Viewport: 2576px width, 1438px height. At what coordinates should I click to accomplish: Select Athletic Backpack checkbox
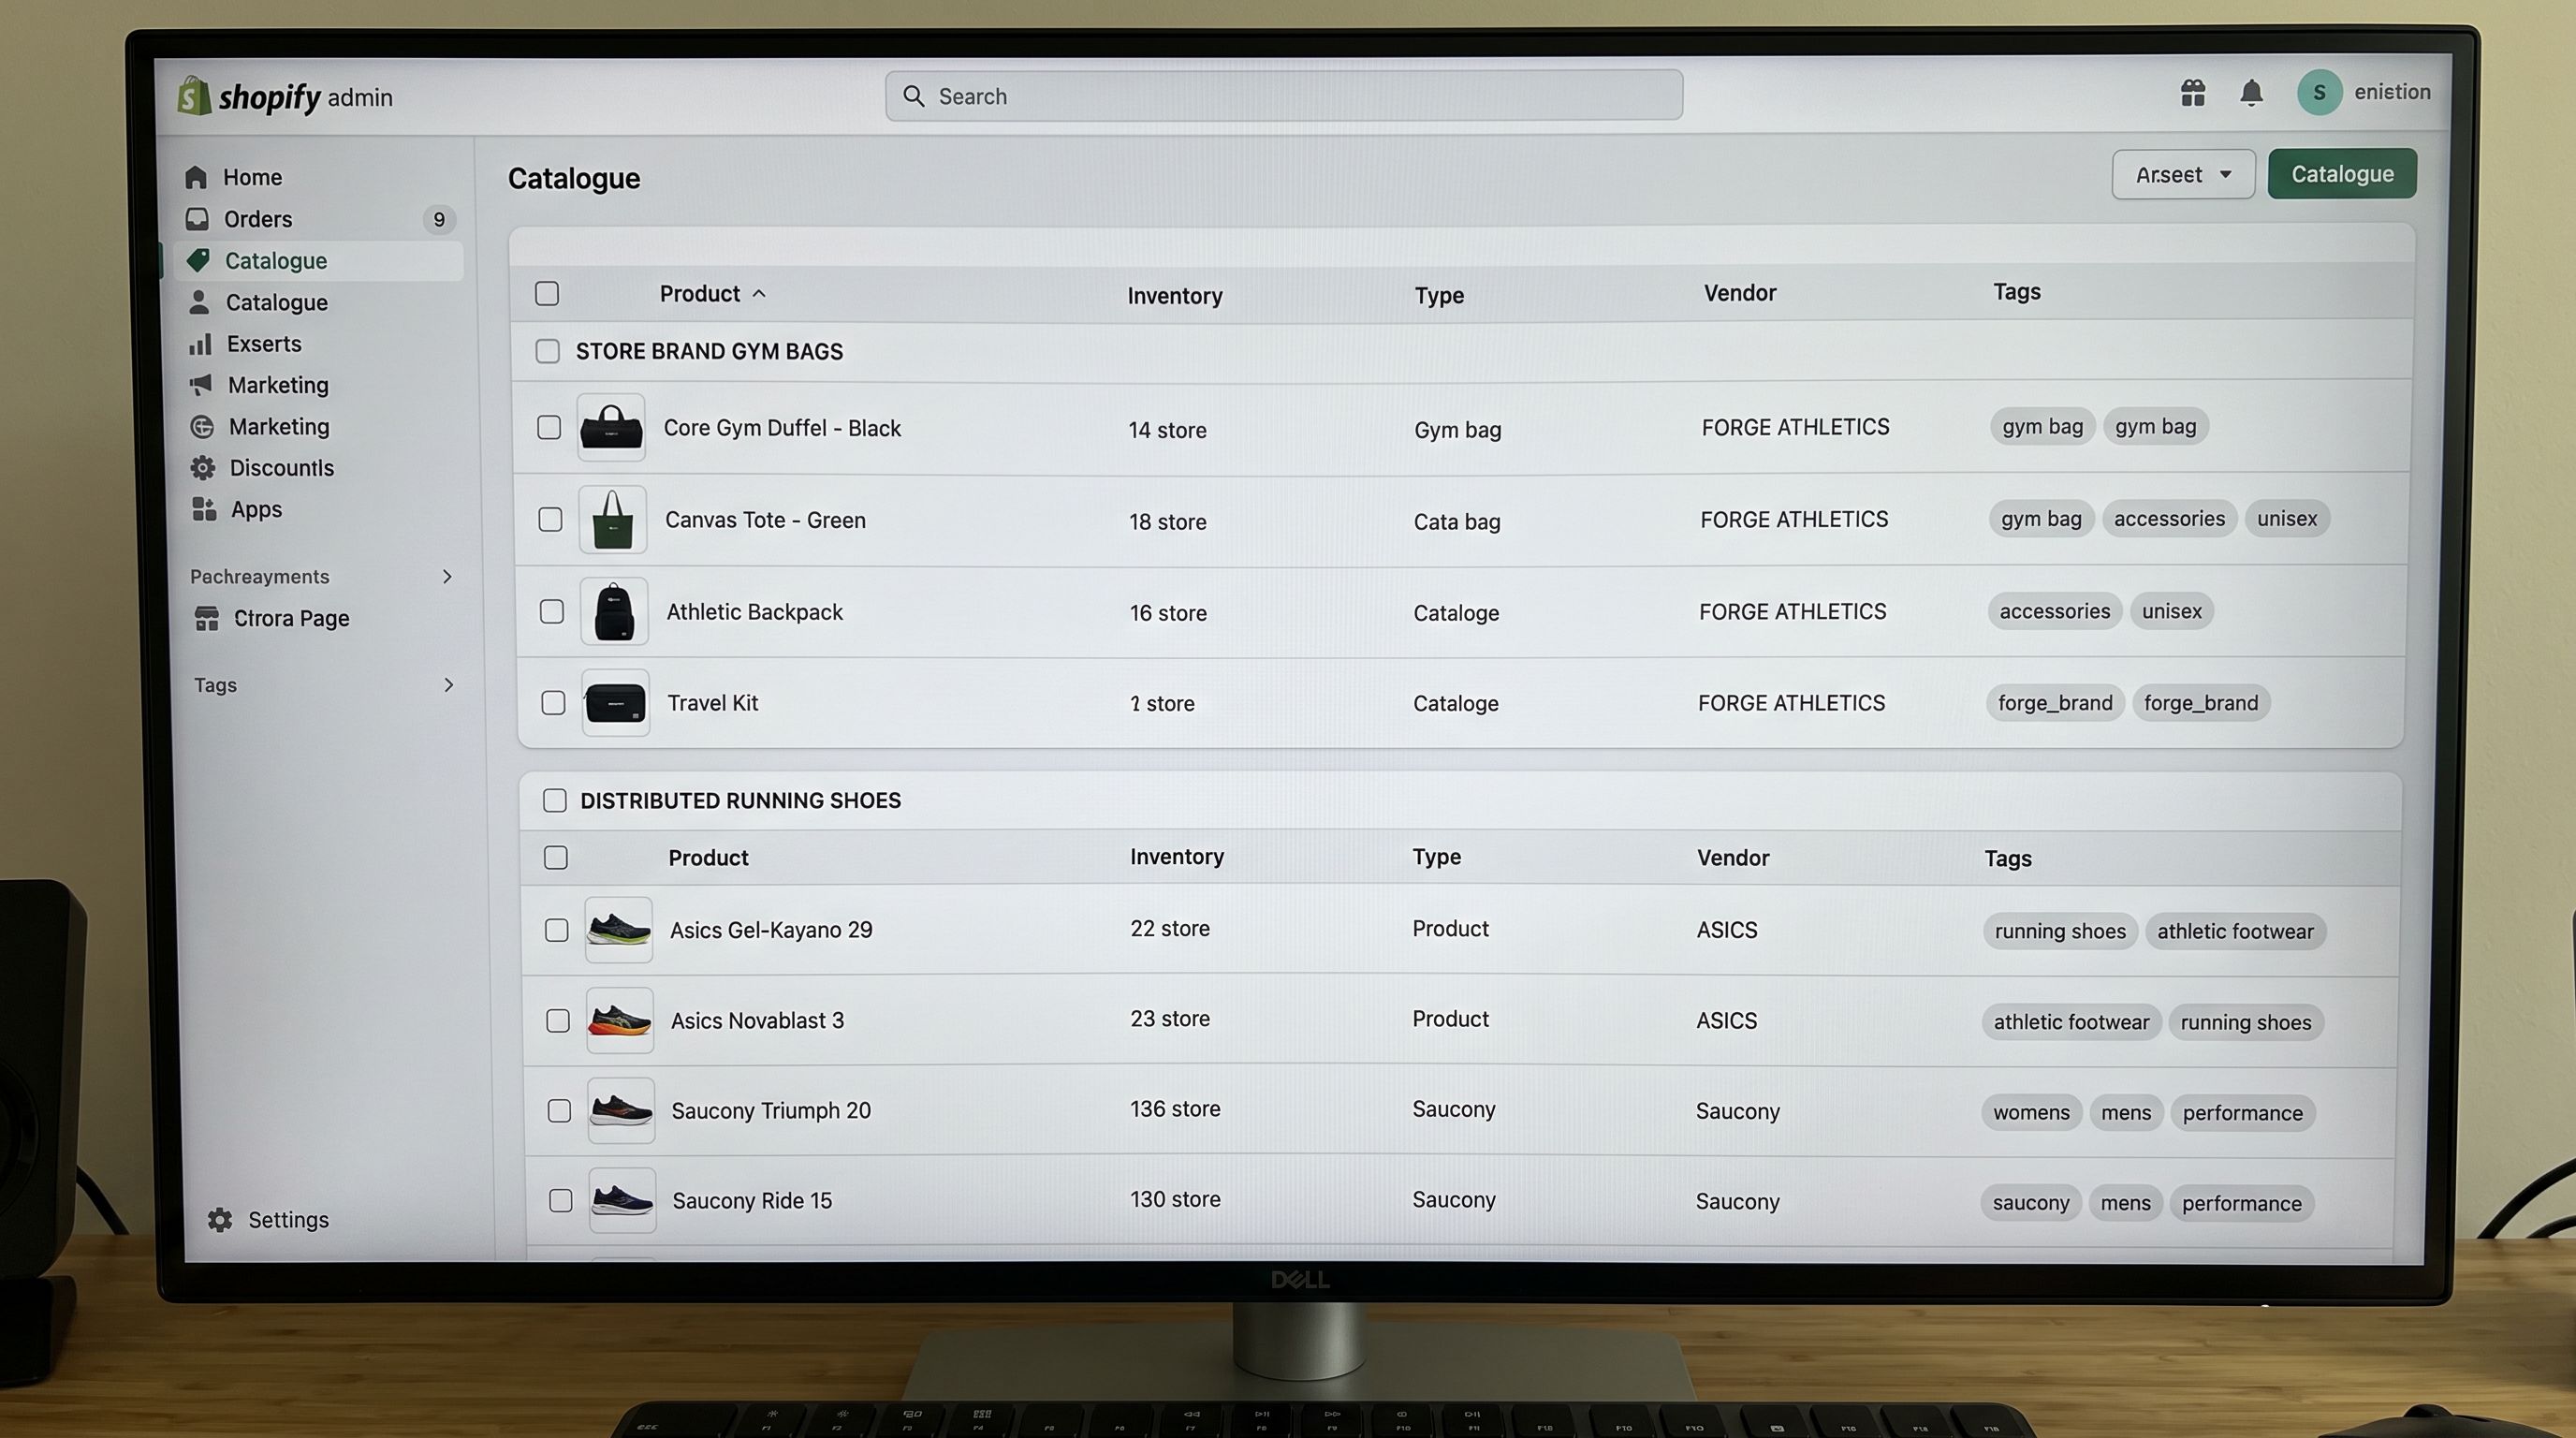552,611
